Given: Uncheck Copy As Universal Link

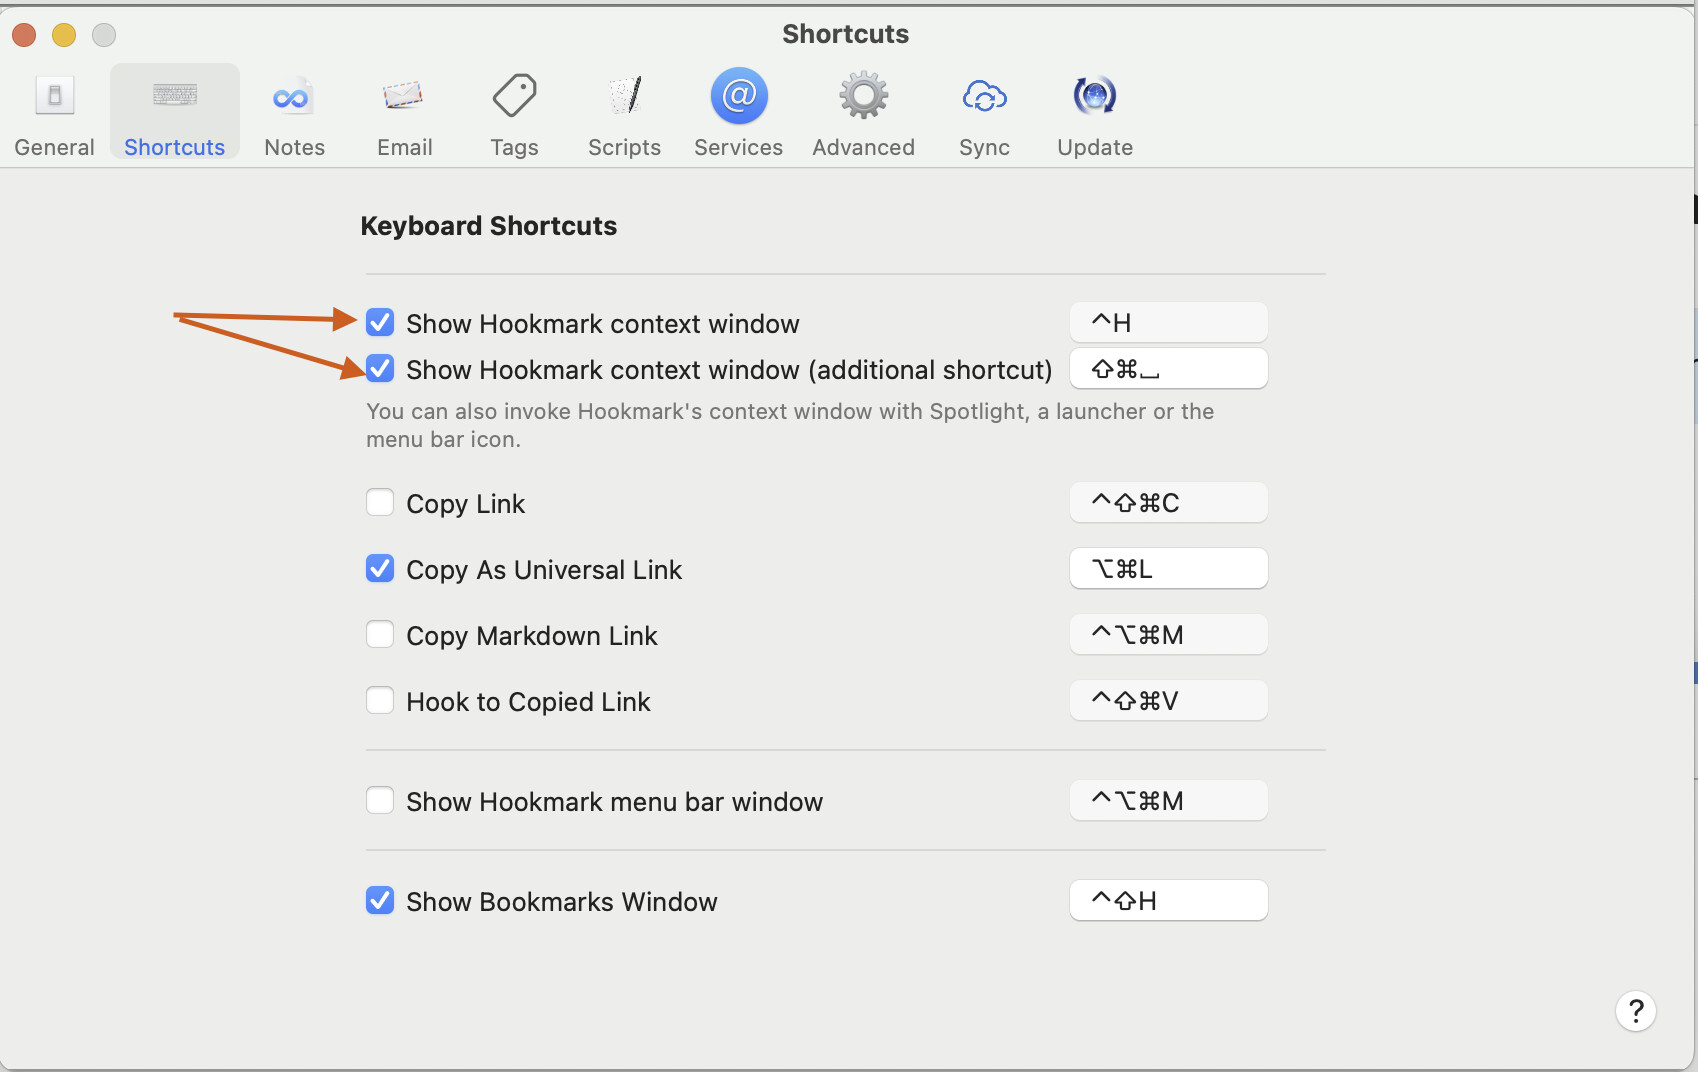Looking at the screenshot, I should tap(380, 569).
